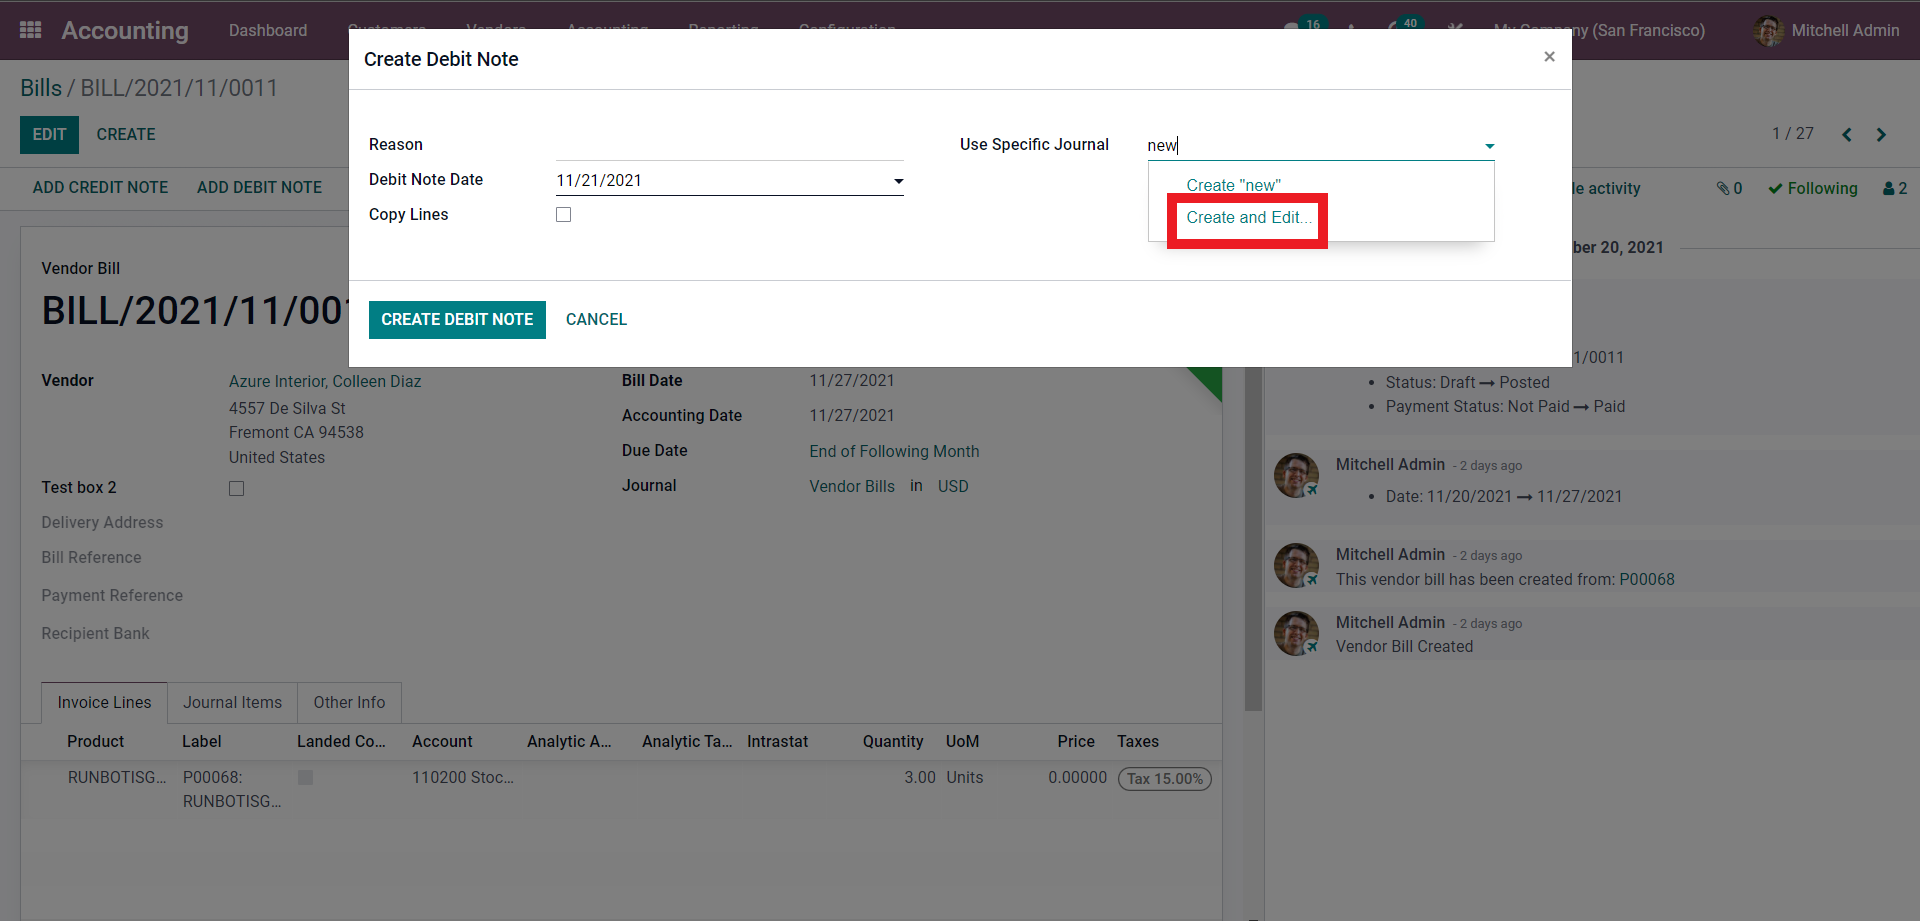Go to previous bill record arrow
1920x921 pixels.
[1847, 134]
